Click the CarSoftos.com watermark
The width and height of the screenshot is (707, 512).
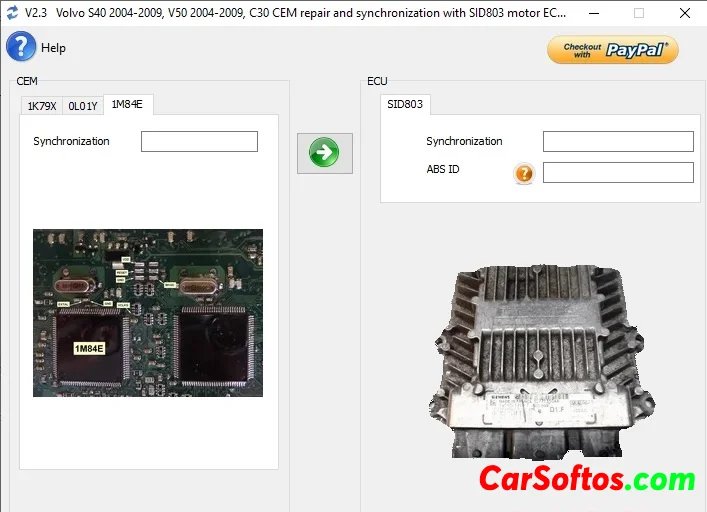pyautogui.click(x=587, y=479)
